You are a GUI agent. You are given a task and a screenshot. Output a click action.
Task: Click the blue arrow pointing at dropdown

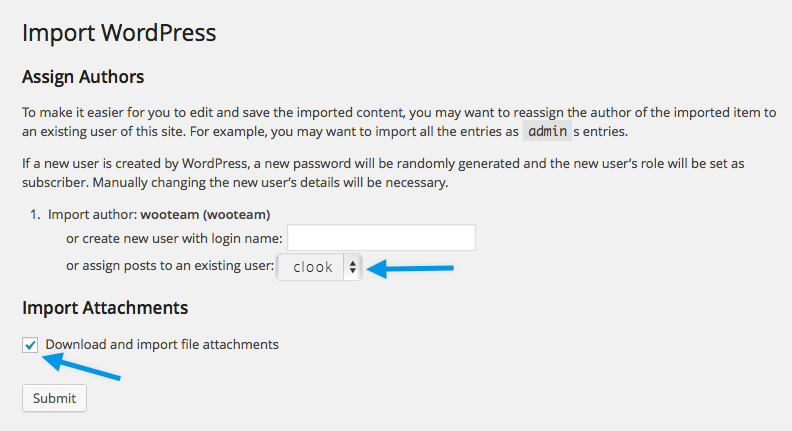413,268
